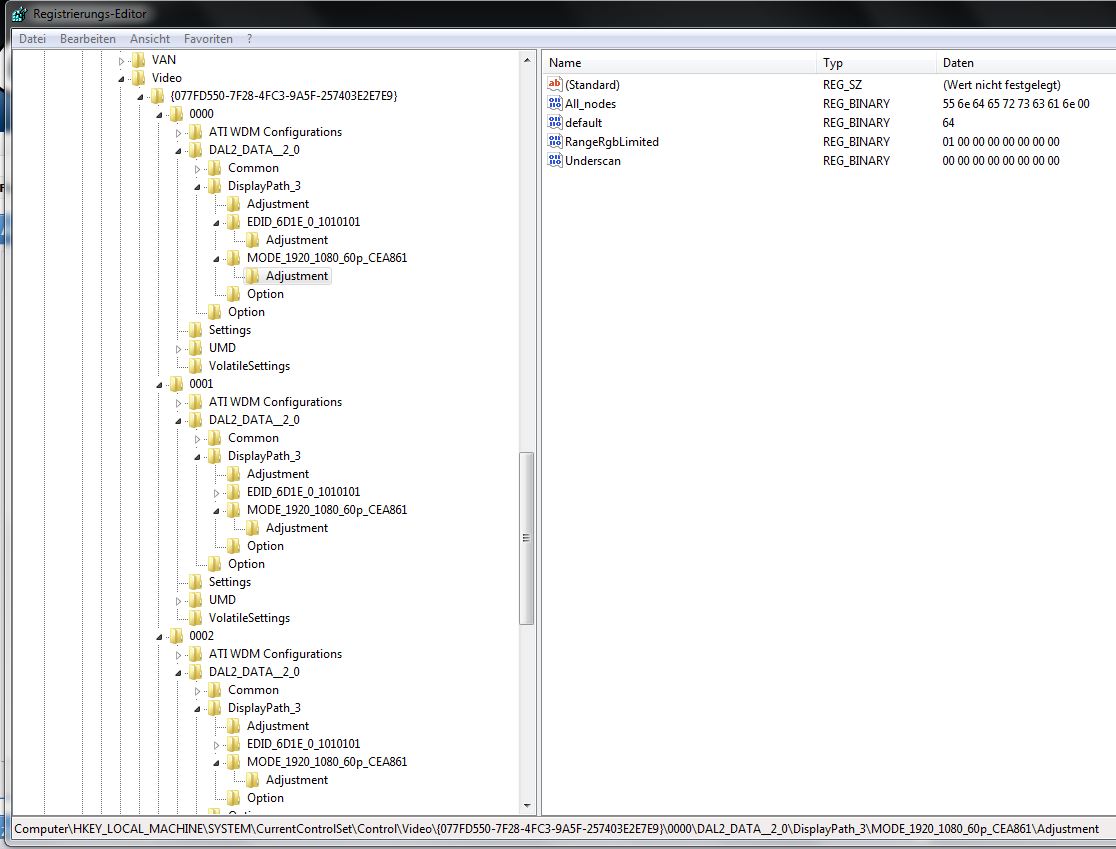The height and width of the screenshot is (849, 1116).
Task: Select the (Standard) value entry
Action: (x=592, y=85)
